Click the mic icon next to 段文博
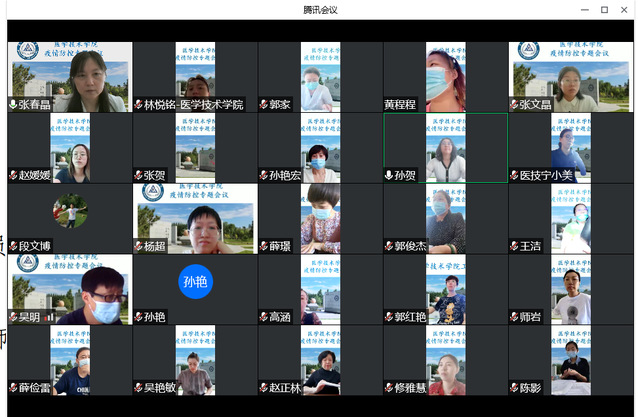Image resolution: width=638 pixels, height=417 pixels. [x=13, y=246]
